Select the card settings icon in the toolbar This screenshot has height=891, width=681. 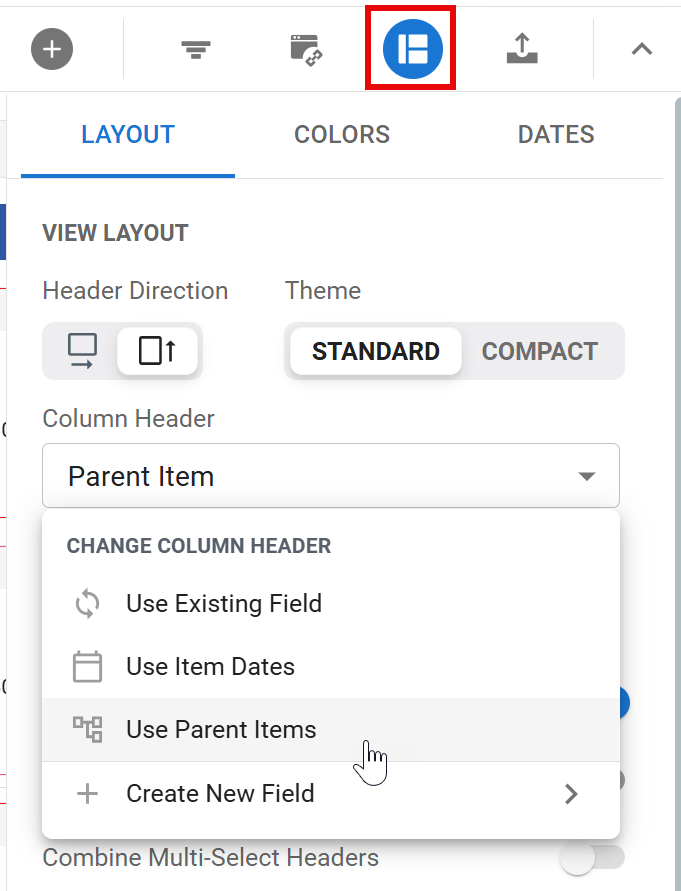pos(307,48)
